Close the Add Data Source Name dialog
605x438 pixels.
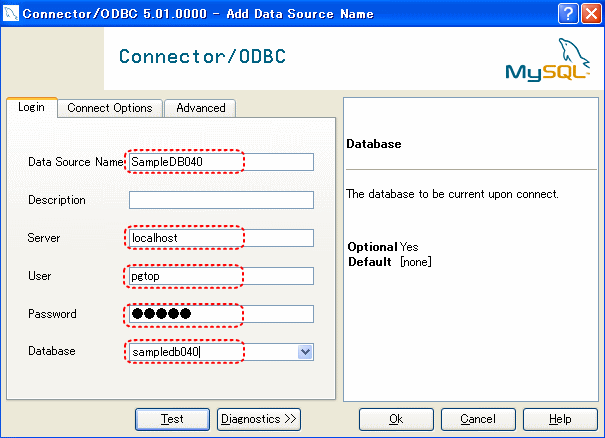coord(591,14)
